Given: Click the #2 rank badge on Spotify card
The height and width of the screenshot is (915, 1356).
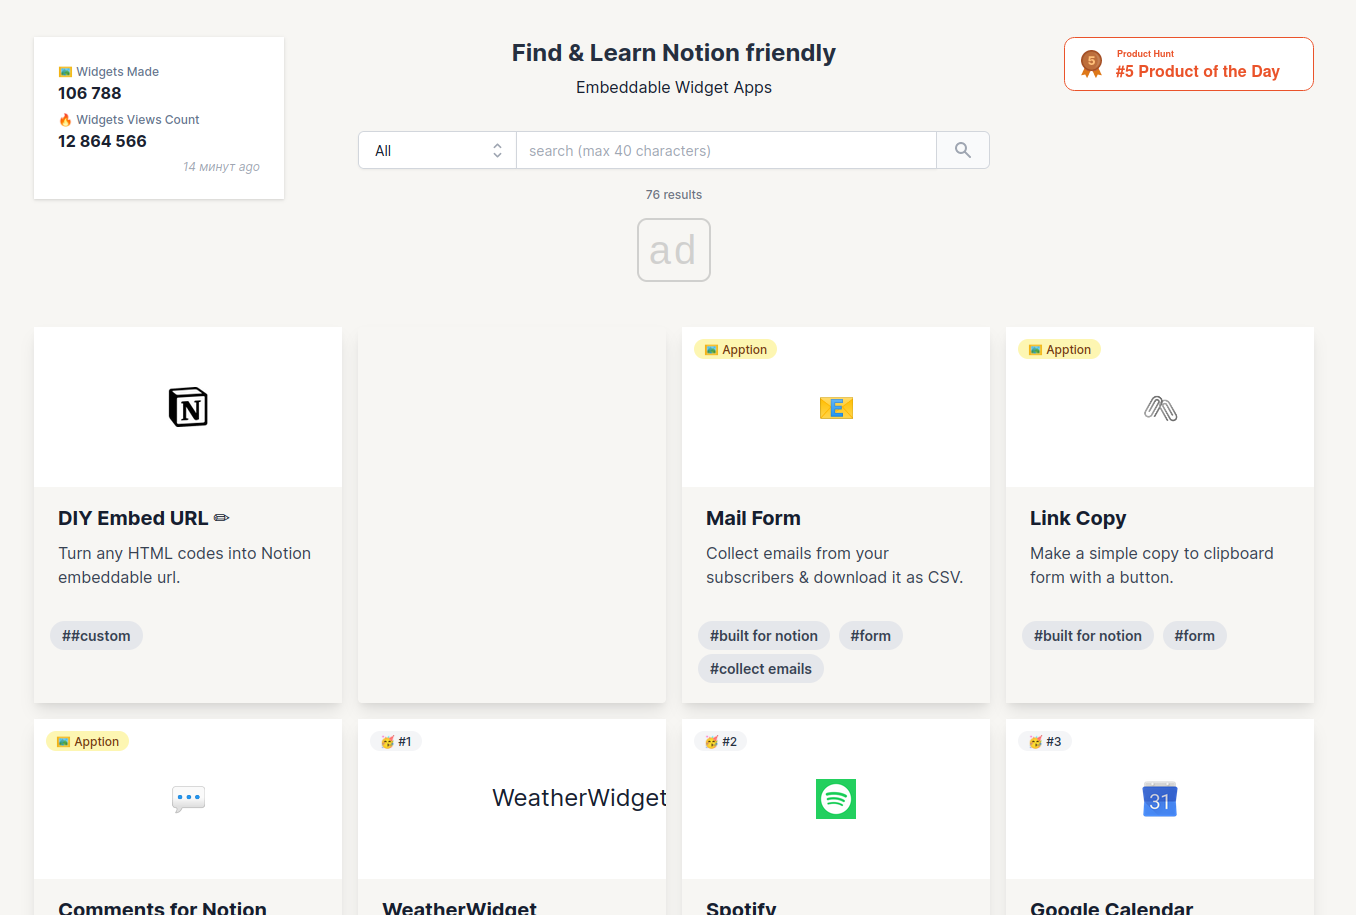Looking at the screenshot, I should point(720,741).
